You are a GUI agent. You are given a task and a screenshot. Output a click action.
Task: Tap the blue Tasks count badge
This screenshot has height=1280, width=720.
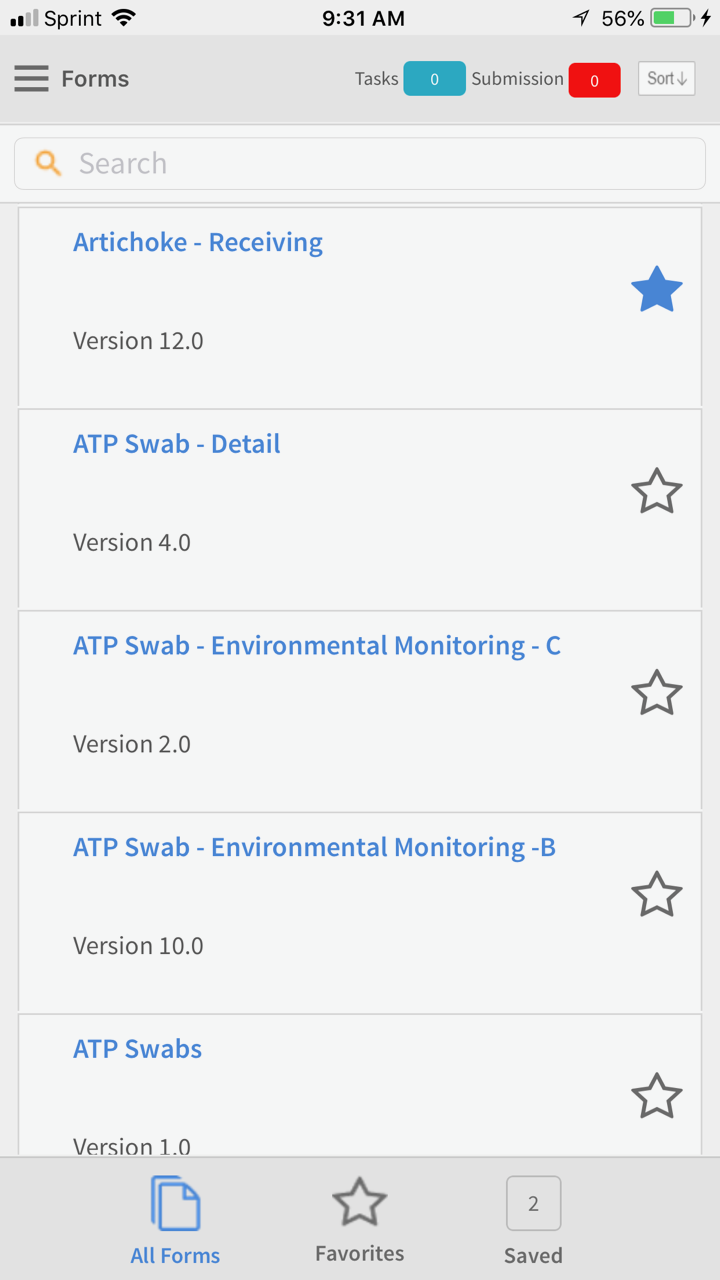coord(434,79)
